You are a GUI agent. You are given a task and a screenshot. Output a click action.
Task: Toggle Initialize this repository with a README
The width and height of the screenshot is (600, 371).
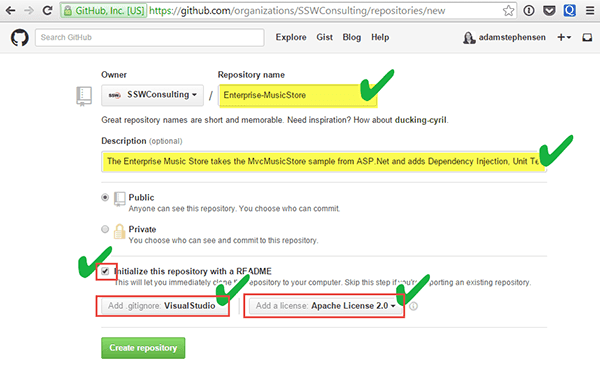click(105, 272)
